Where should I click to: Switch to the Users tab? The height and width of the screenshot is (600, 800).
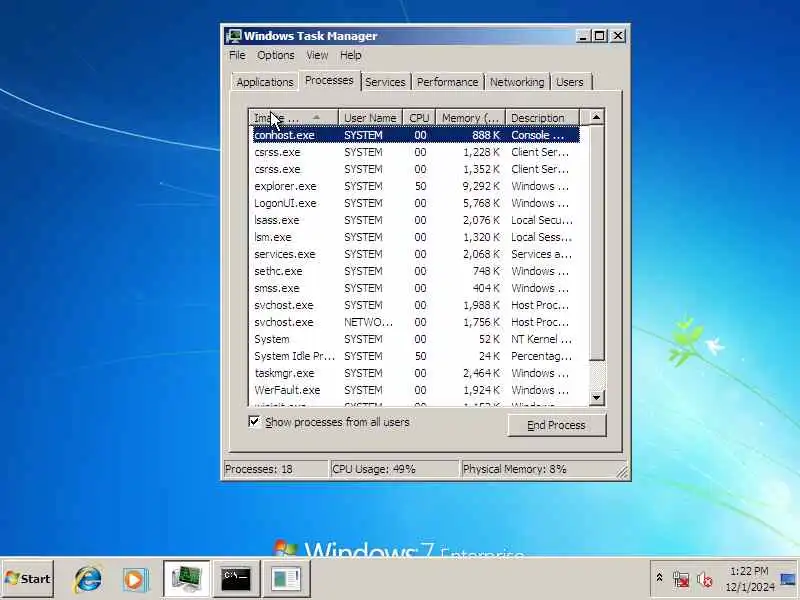[x=570, y=82]
